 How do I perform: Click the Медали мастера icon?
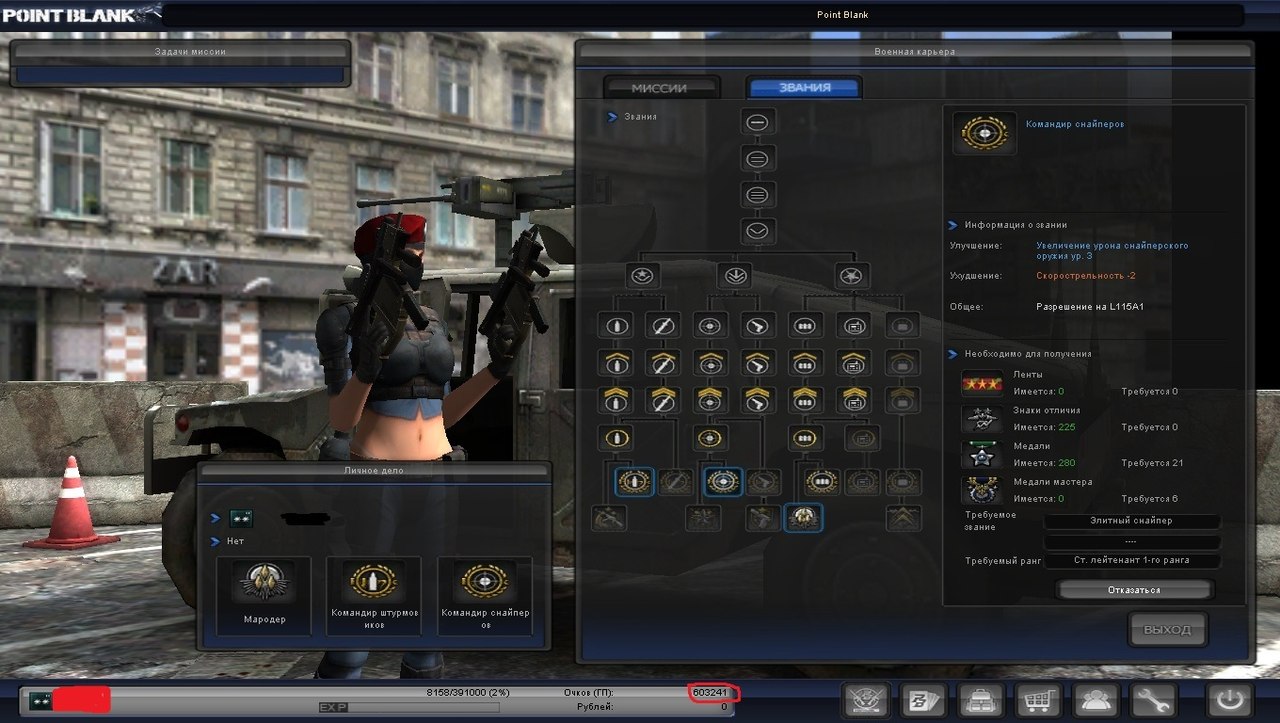[x=982, y=491]
